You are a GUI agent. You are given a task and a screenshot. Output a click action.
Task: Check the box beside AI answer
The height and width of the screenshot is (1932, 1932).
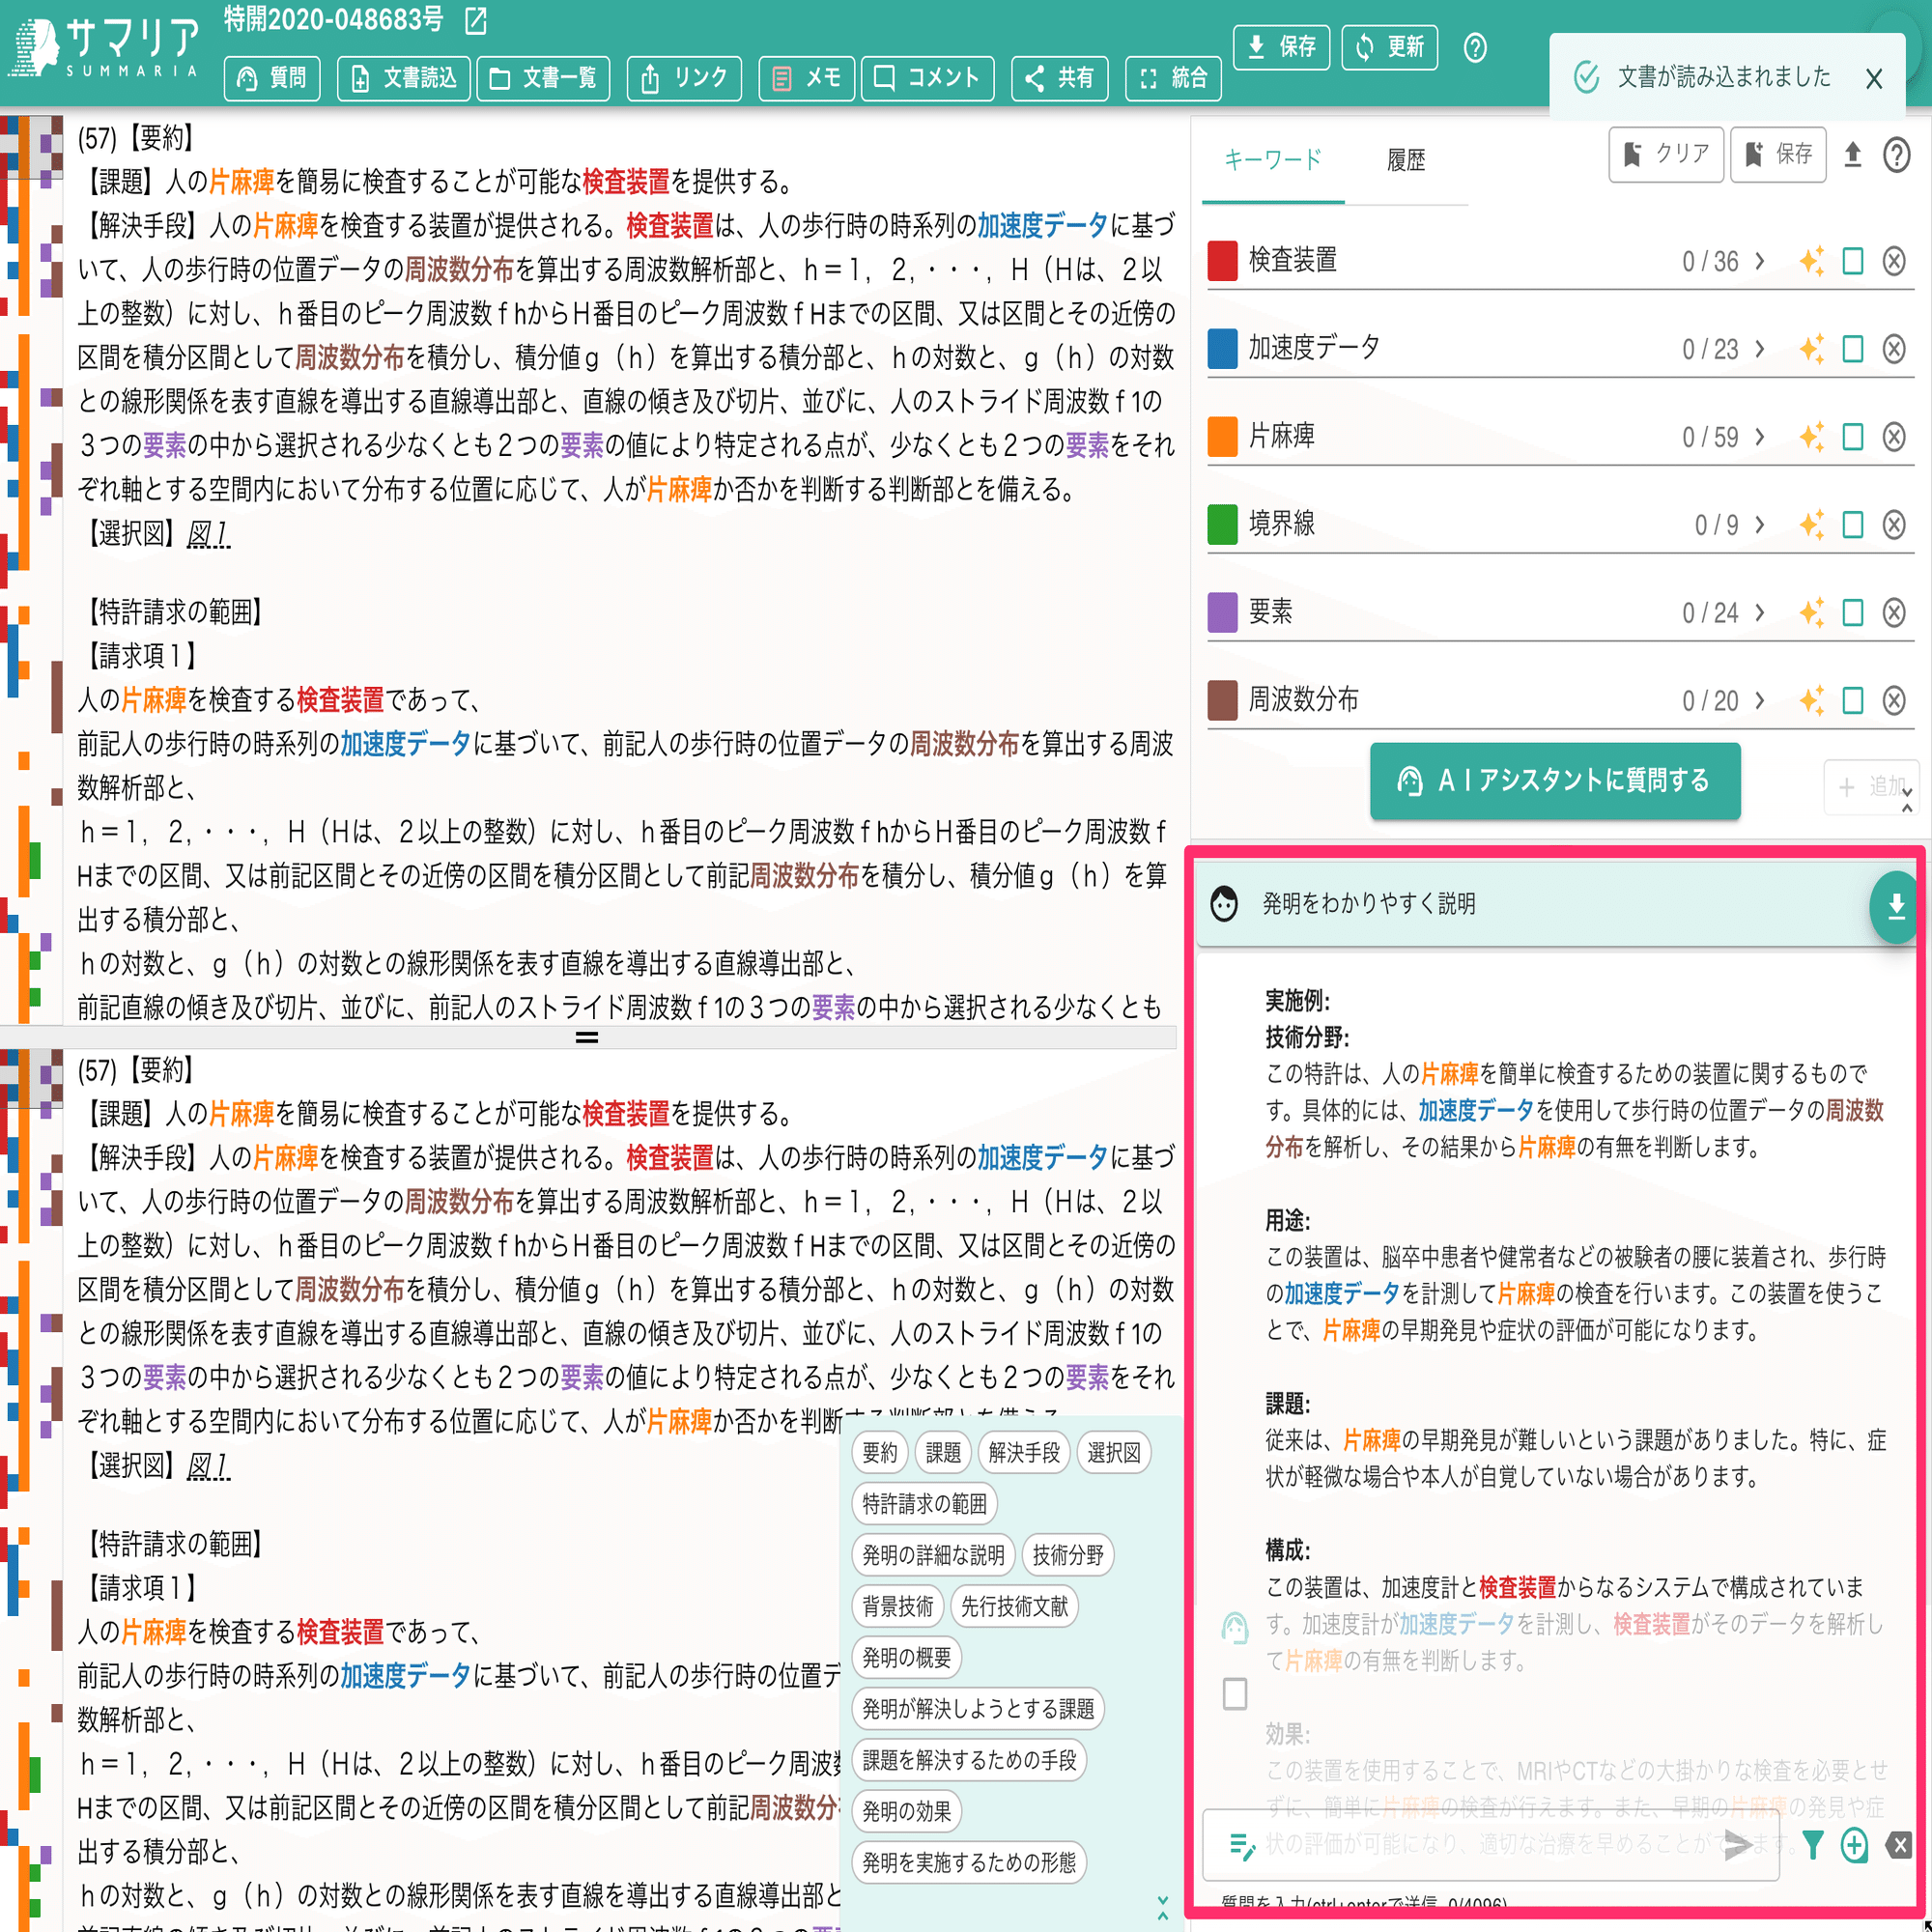pos(1235,1694)
